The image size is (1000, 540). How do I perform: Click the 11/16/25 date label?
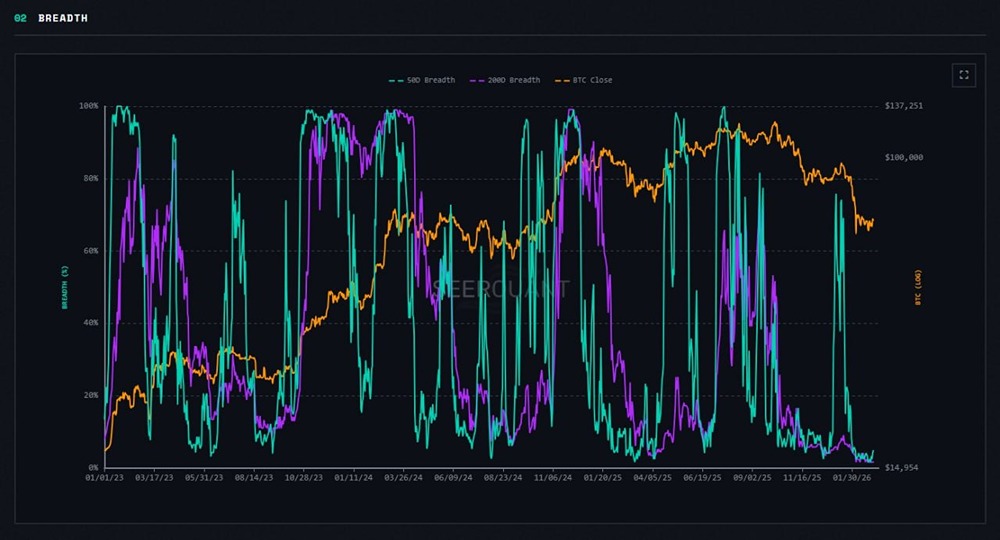pyautogui.click(x=802, y=478)
